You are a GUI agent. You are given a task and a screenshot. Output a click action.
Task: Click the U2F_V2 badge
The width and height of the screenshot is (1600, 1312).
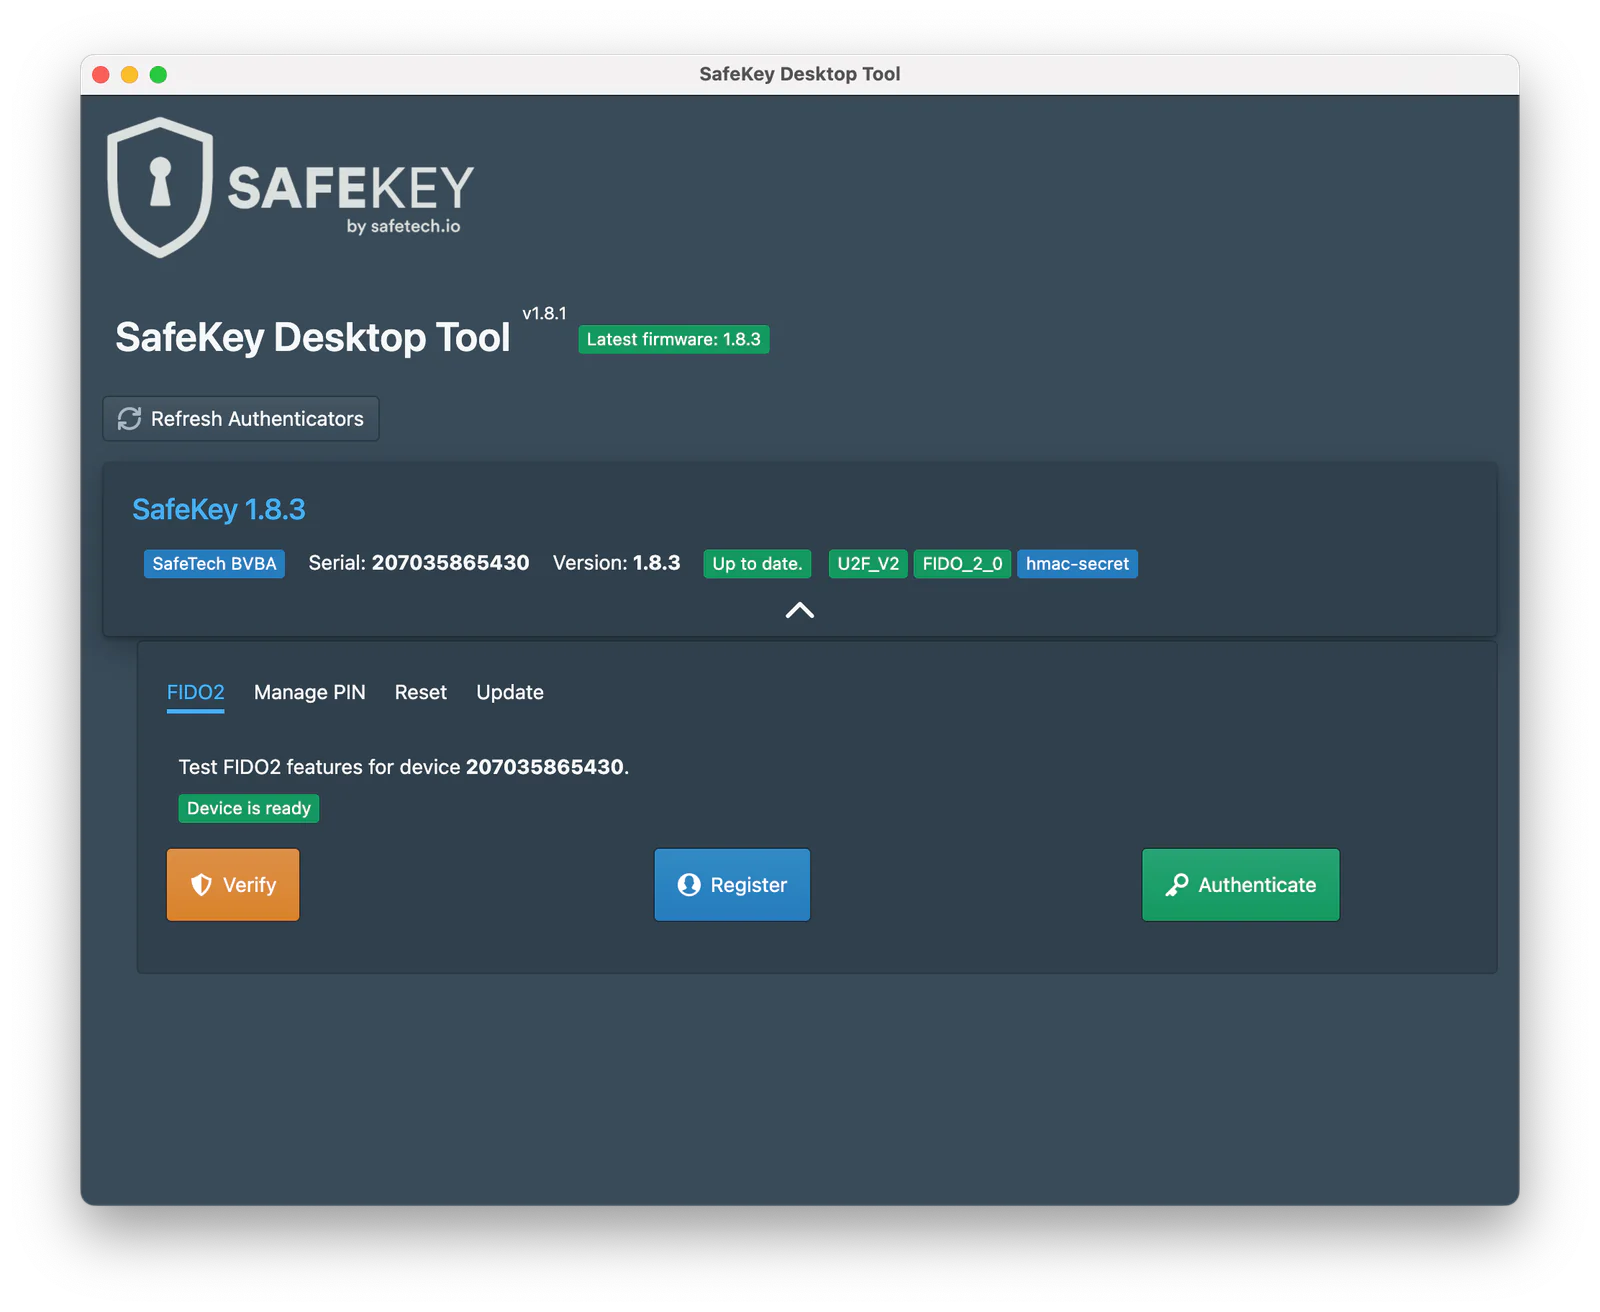click(869, 564)
